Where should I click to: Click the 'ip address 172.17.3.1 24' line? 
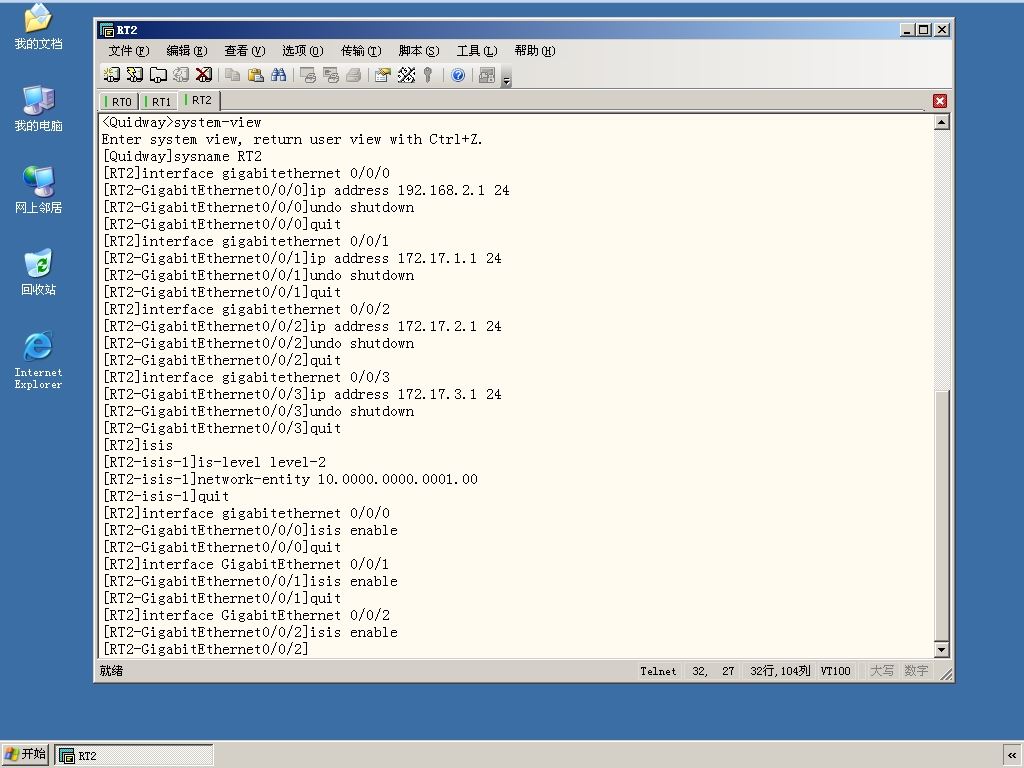point(302,394)
